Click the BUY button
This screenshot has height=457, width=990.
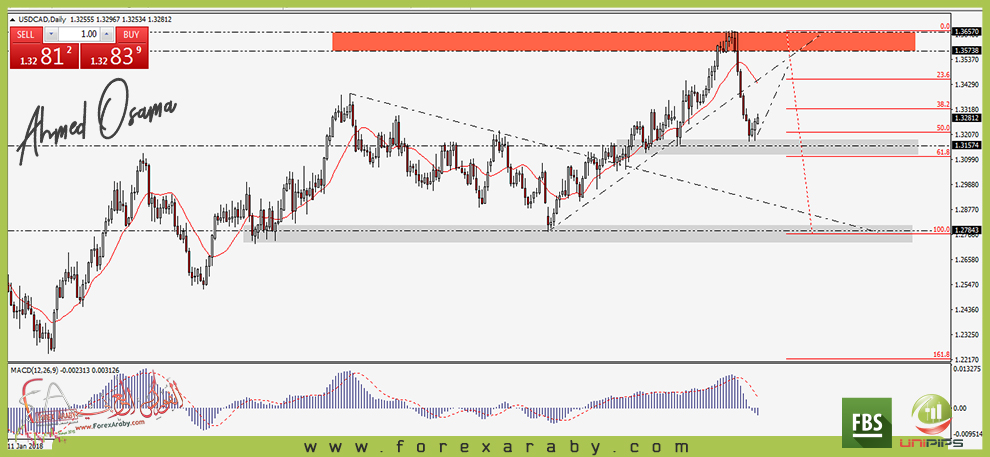coord(132,33)
